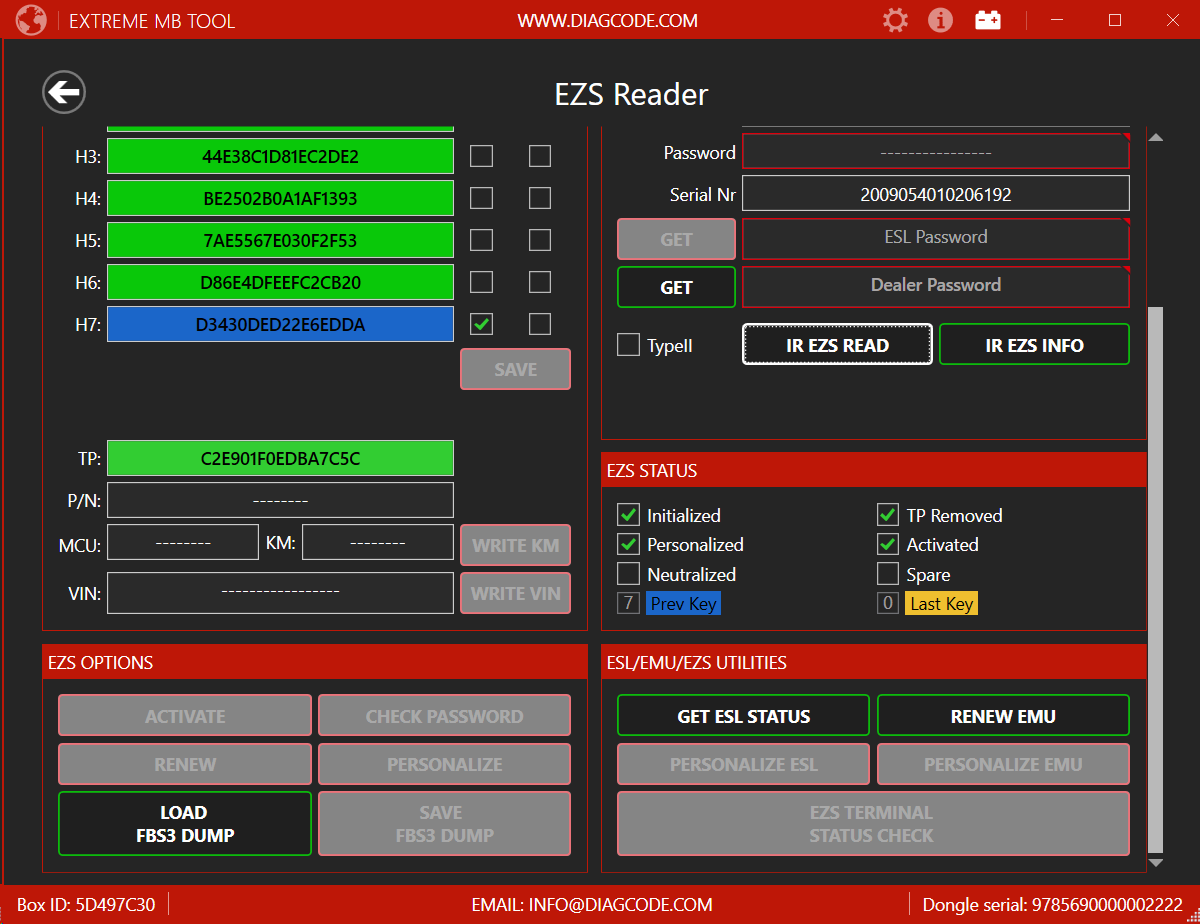The image size is (1200, 924).
Task: Click GET button beside Dealer Password
Action: (676, 287)
